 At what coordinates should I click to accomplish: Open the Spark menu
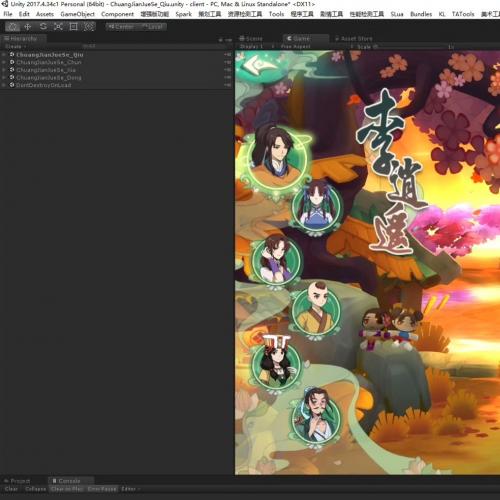point(183,14)
